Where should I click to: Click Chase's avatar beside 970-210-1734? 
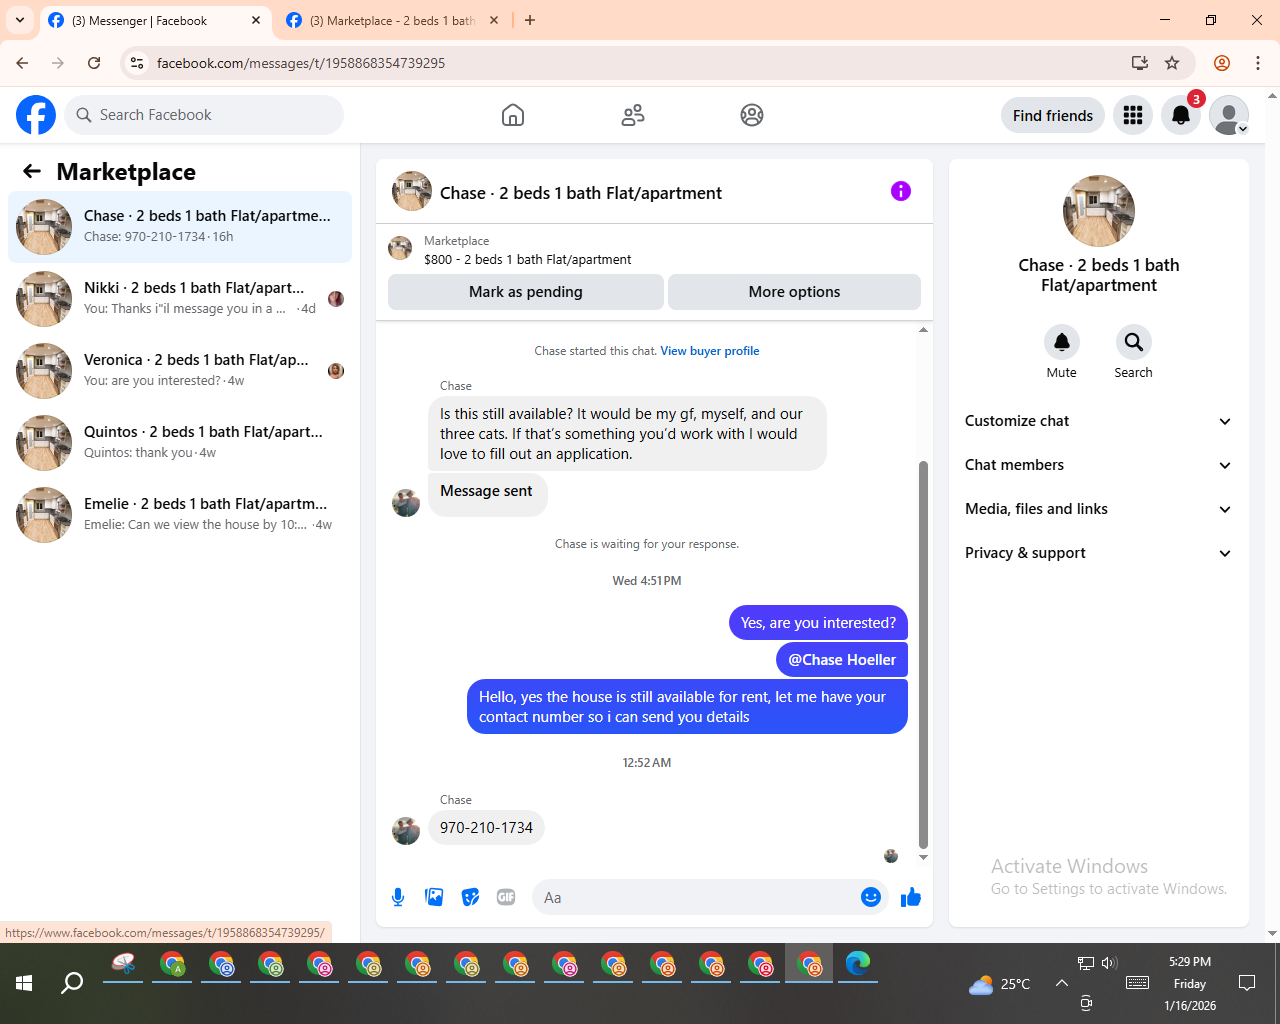(x=406, y=830)
